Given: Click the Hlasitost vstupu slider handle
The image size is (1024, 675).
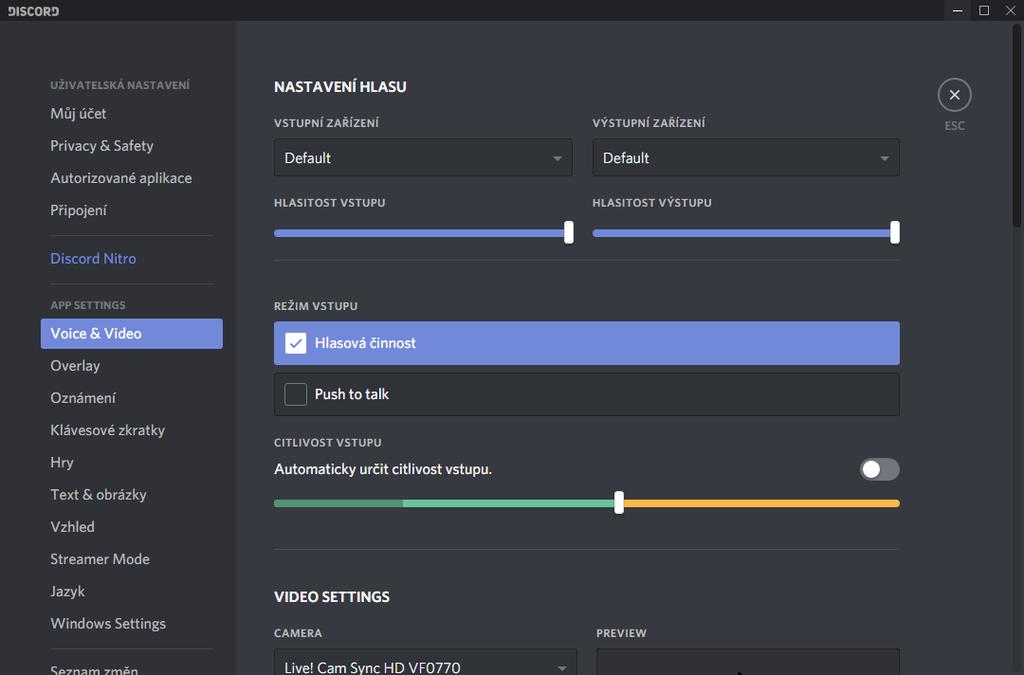Looking at the screenshot, I should point(569,232).
